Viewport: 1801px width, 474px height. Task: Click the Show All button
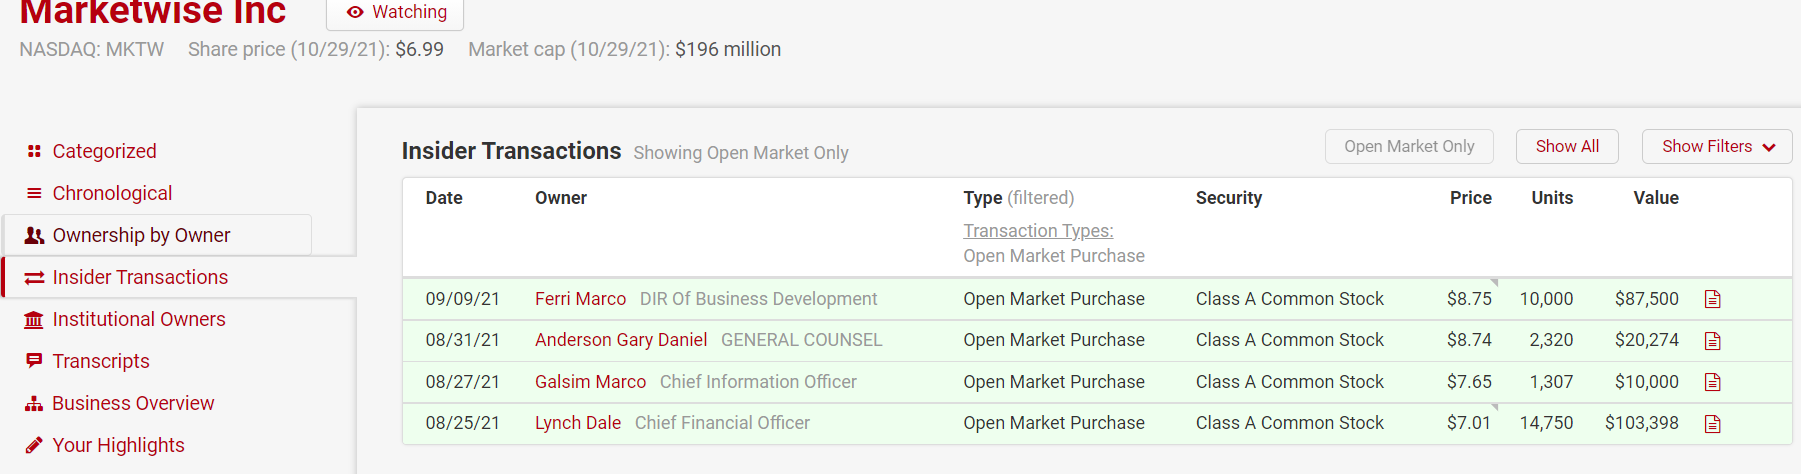tap(1567, 146)
